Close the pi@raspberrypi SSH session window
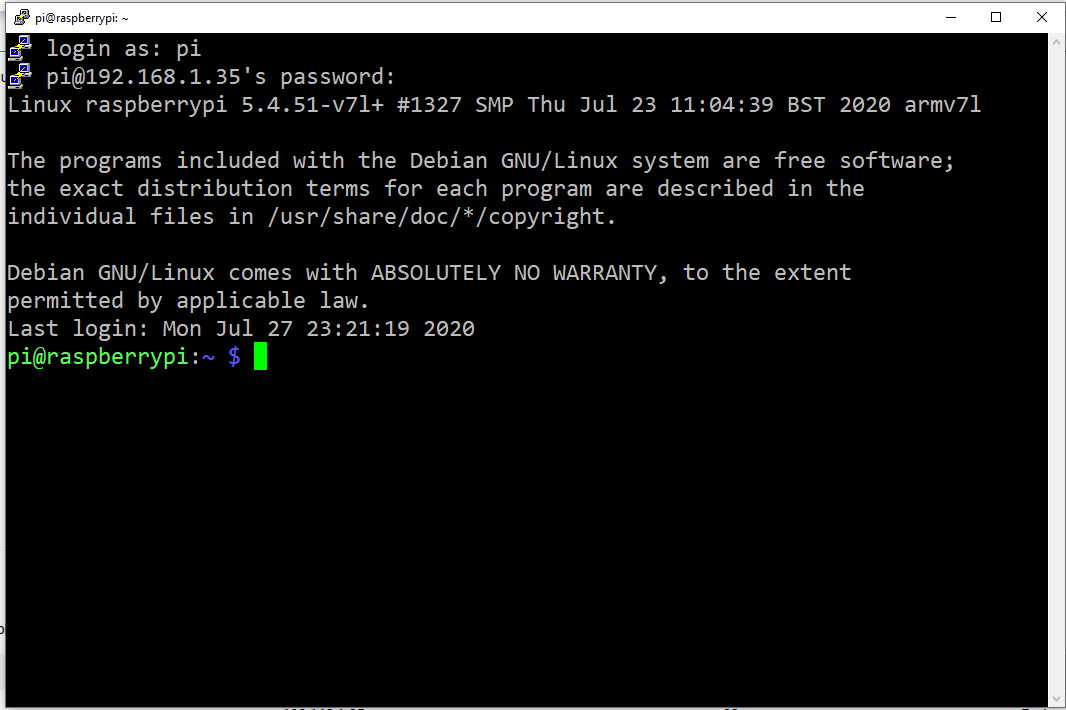Screen dimensions: 1066x710 click(x=1042, y=17)
